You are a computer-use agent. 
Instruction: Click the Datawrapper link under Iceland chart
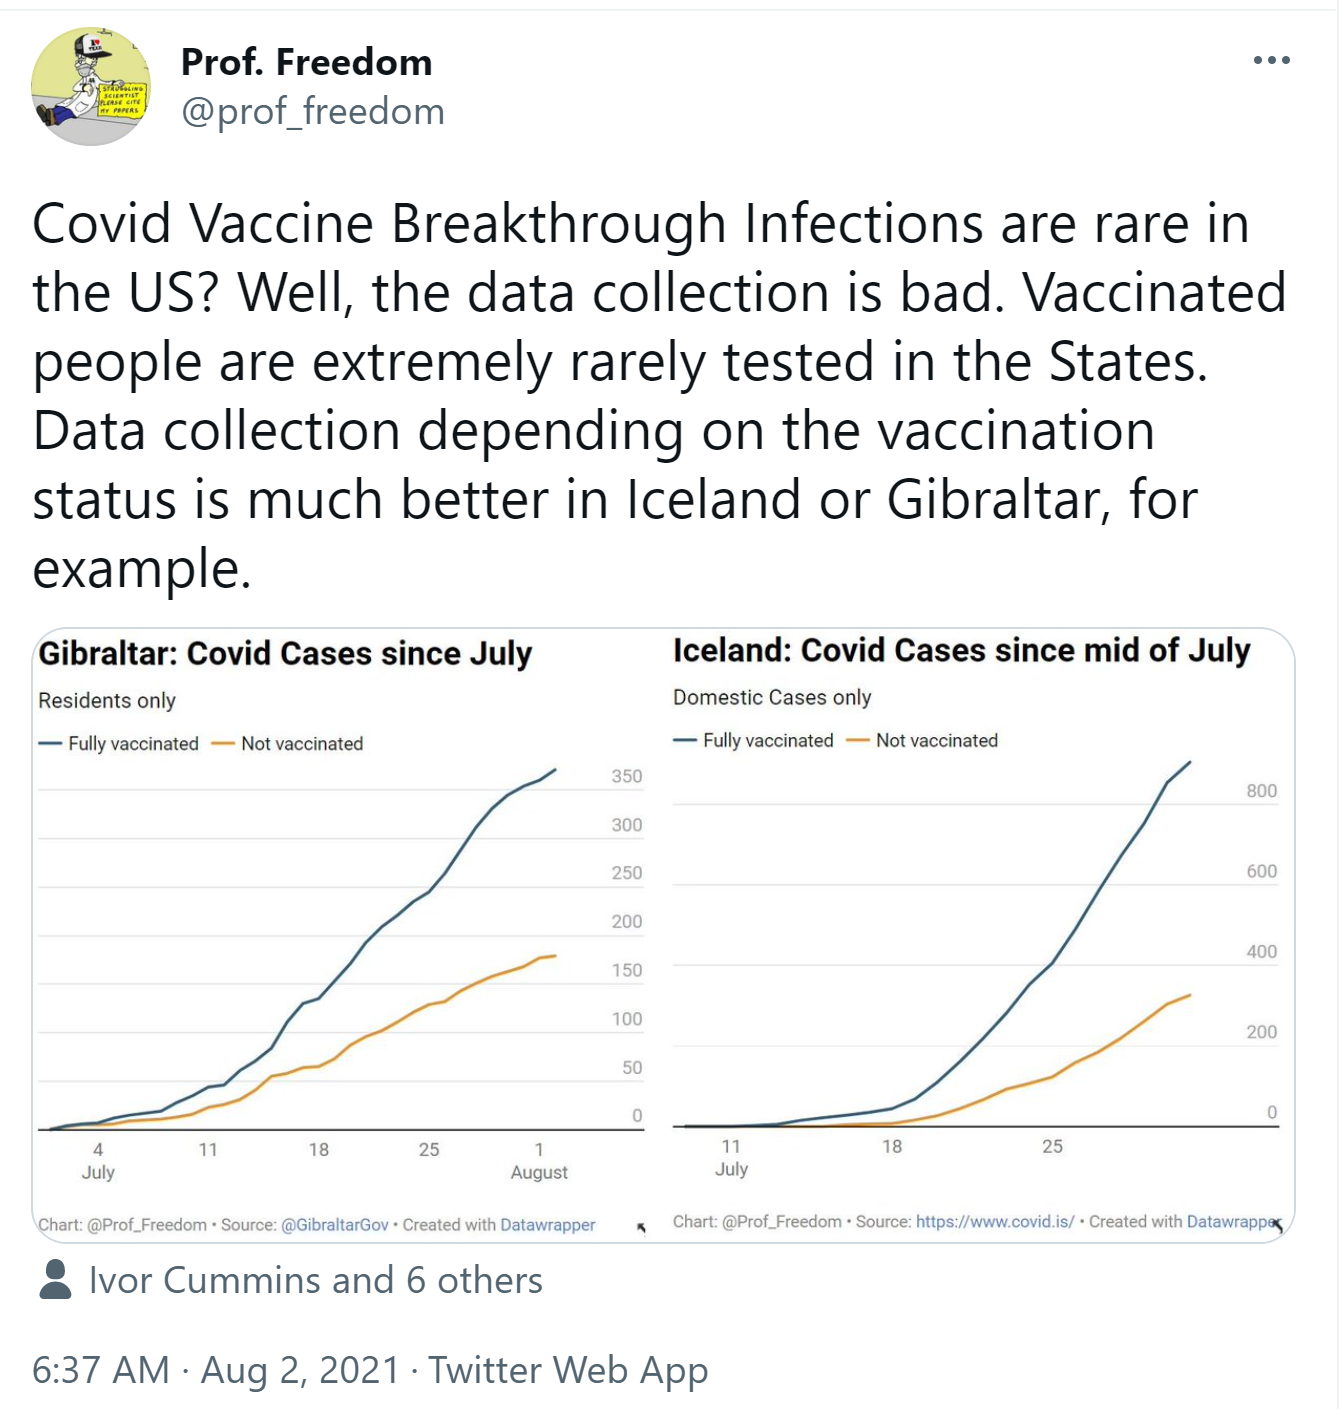[1231, 1222]
